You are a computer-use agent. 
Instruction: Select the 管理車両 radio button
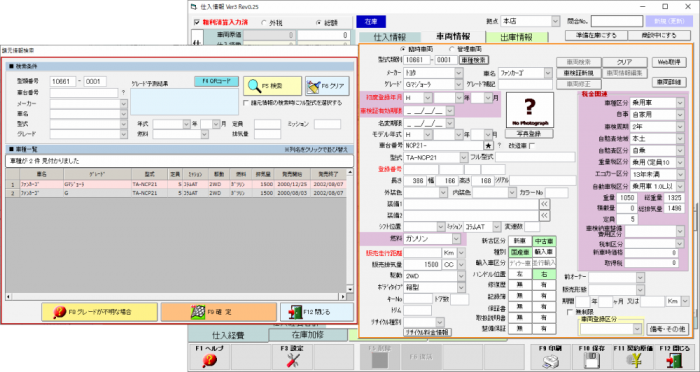pyautogui.click(x=451, y=49)
